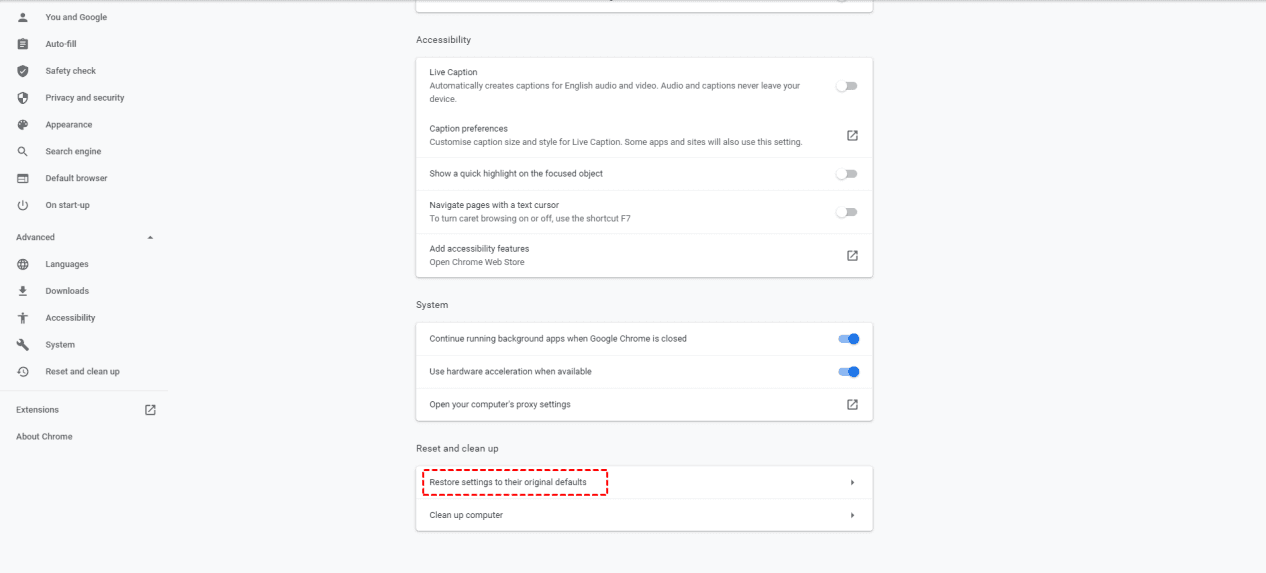This screenshot has width=1266, height=573.
Task: Go to Reset and clean up section
Action: [82, 372]
